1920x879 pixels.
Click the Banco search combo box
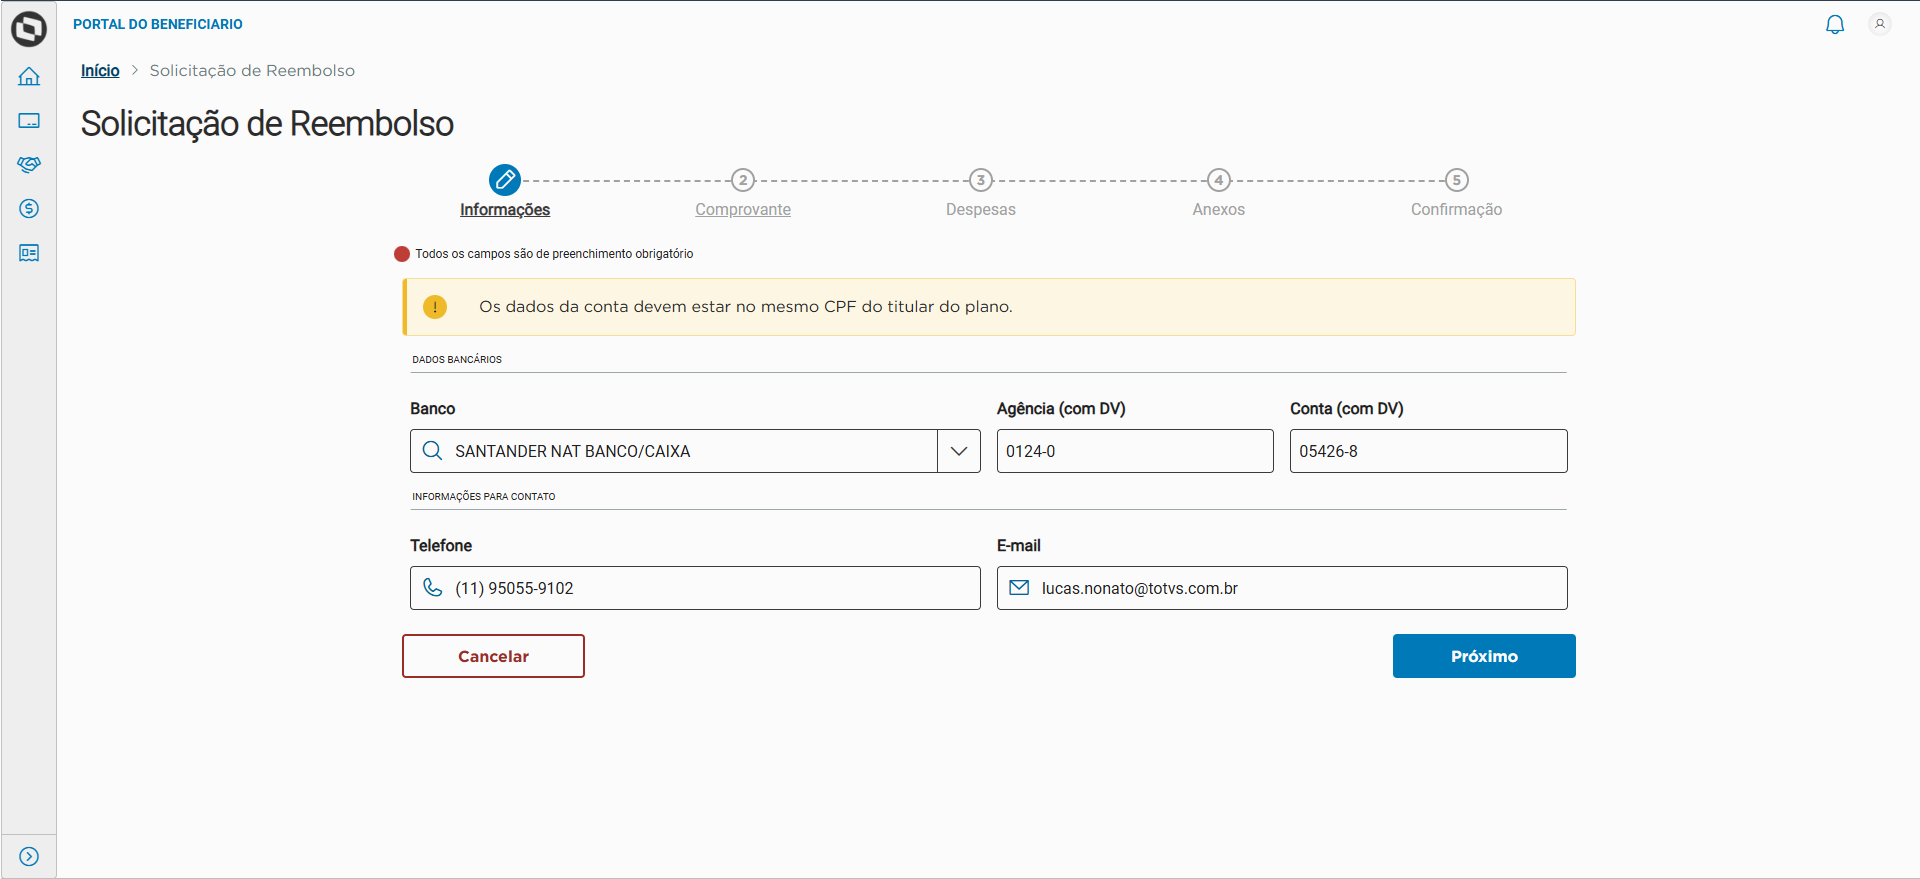[680, 451]
